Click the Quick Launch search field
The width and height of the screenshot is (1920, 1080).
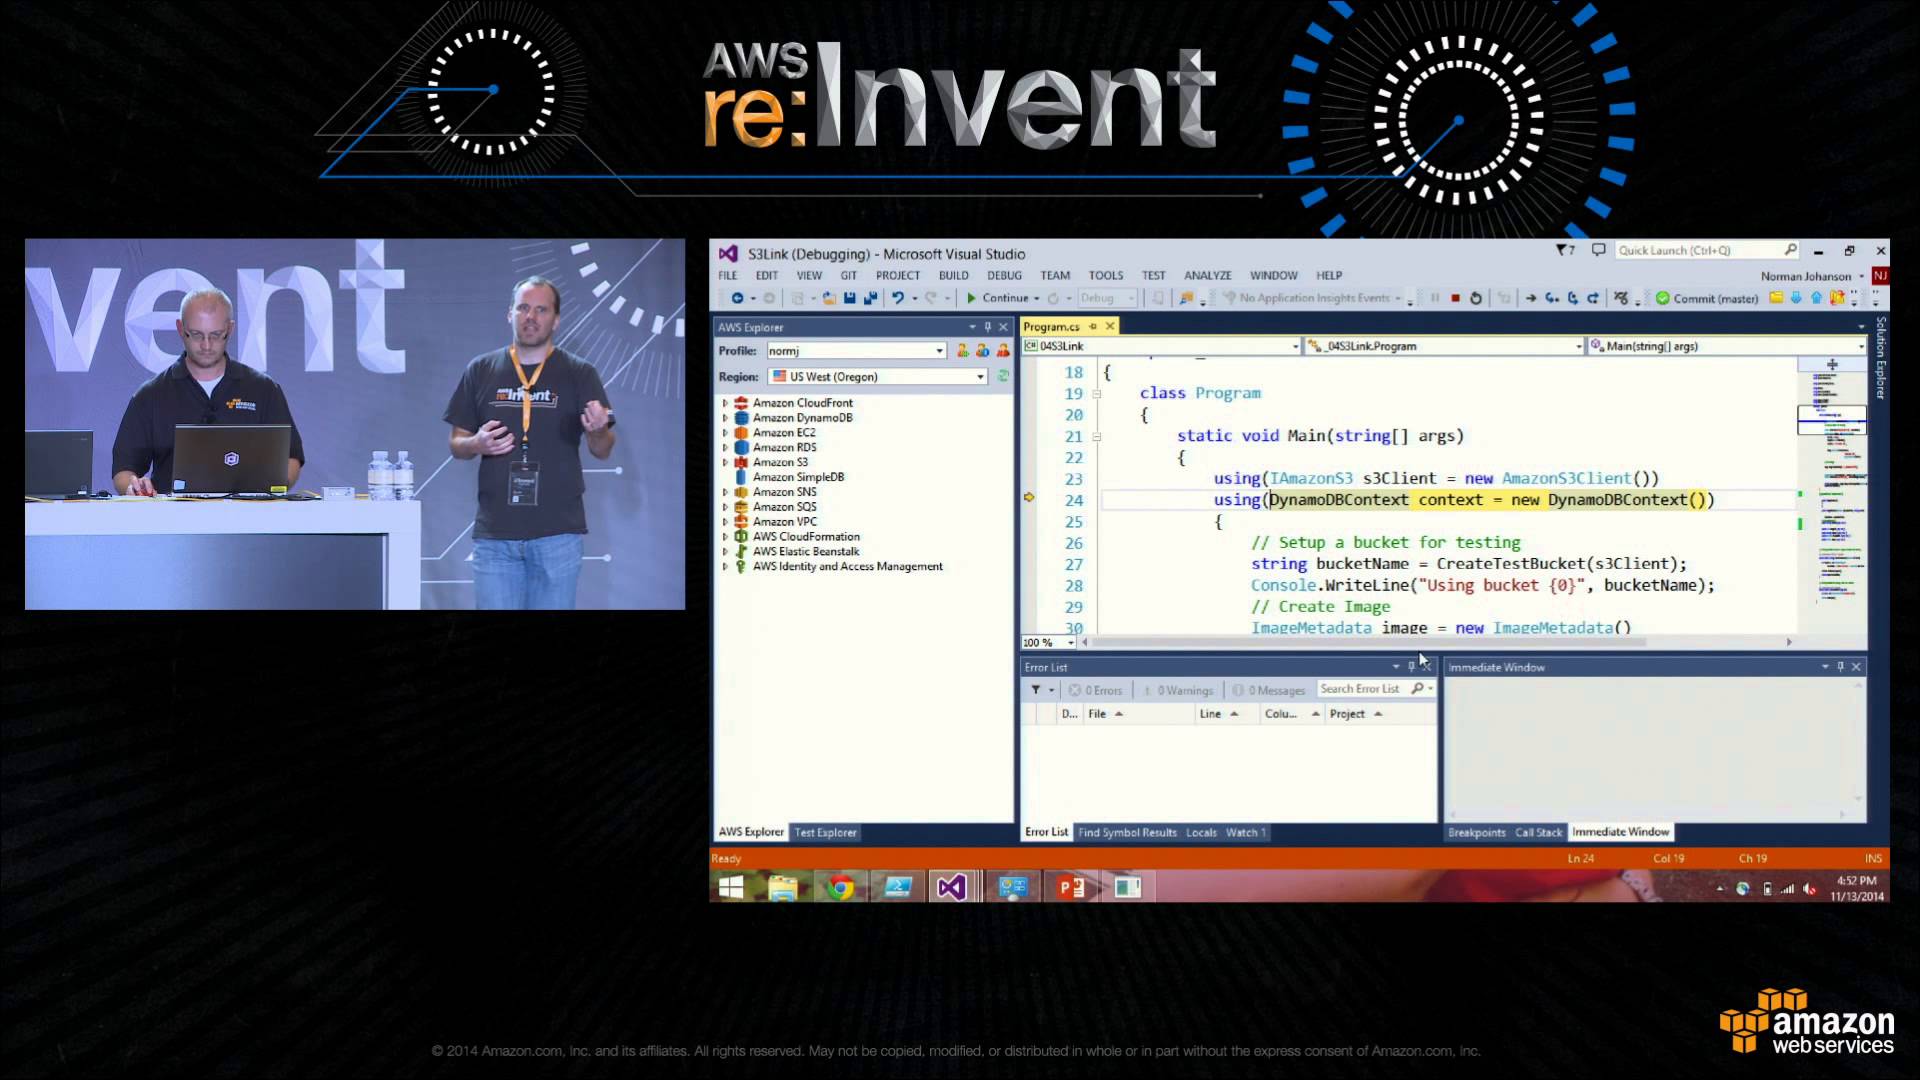[1707, 250]
